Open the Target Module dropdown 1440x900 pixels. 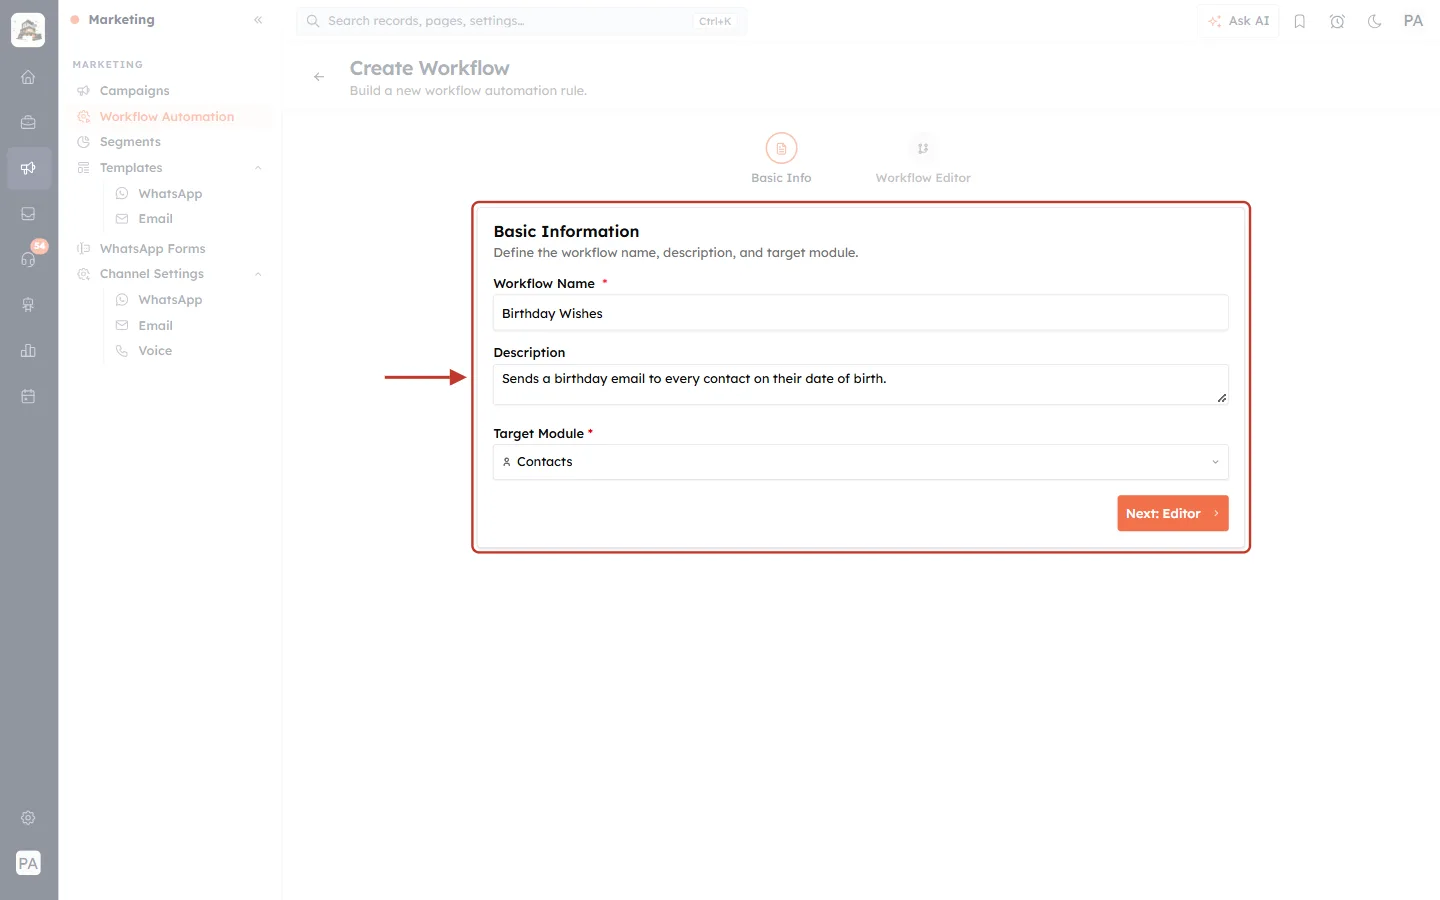click(861, 462)
